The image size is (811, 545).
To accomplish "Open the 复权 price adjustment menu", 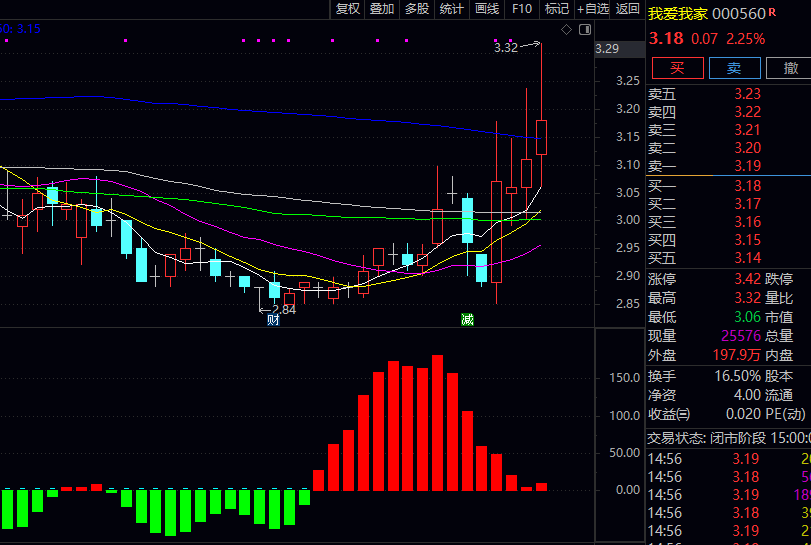I will (x=348, y=9).
